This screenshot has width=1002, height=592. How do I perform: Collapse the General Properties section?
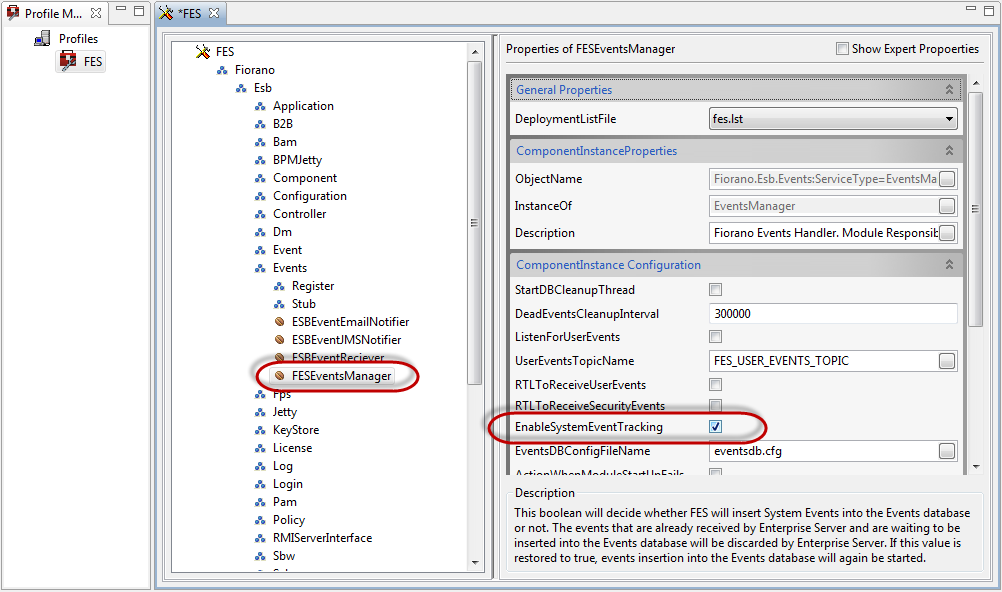coord(949,90)
